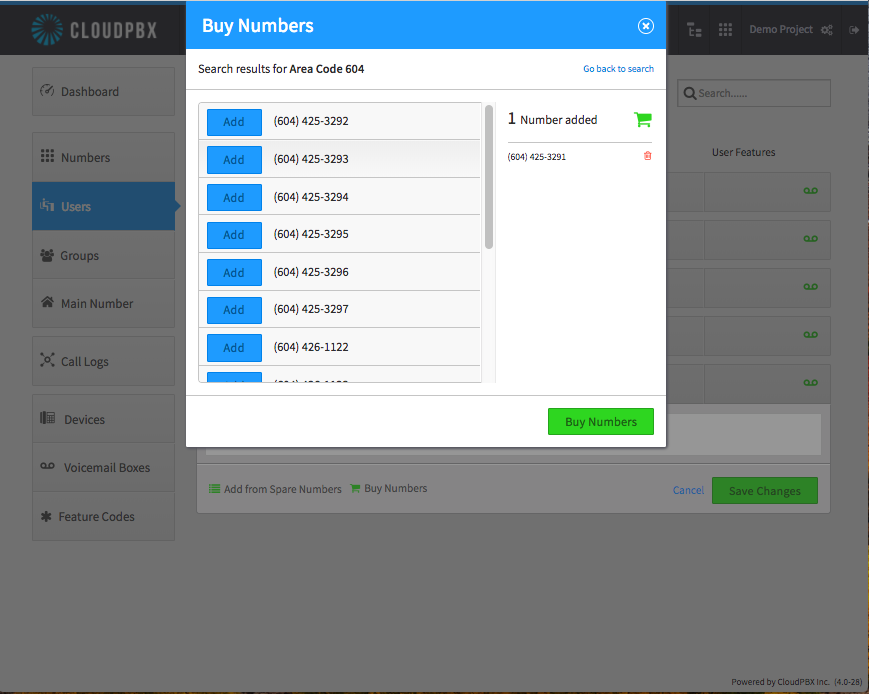Select Voicemail Boxes in sidebar
This screenshot has height=694, width=869.
coord(104,467)
